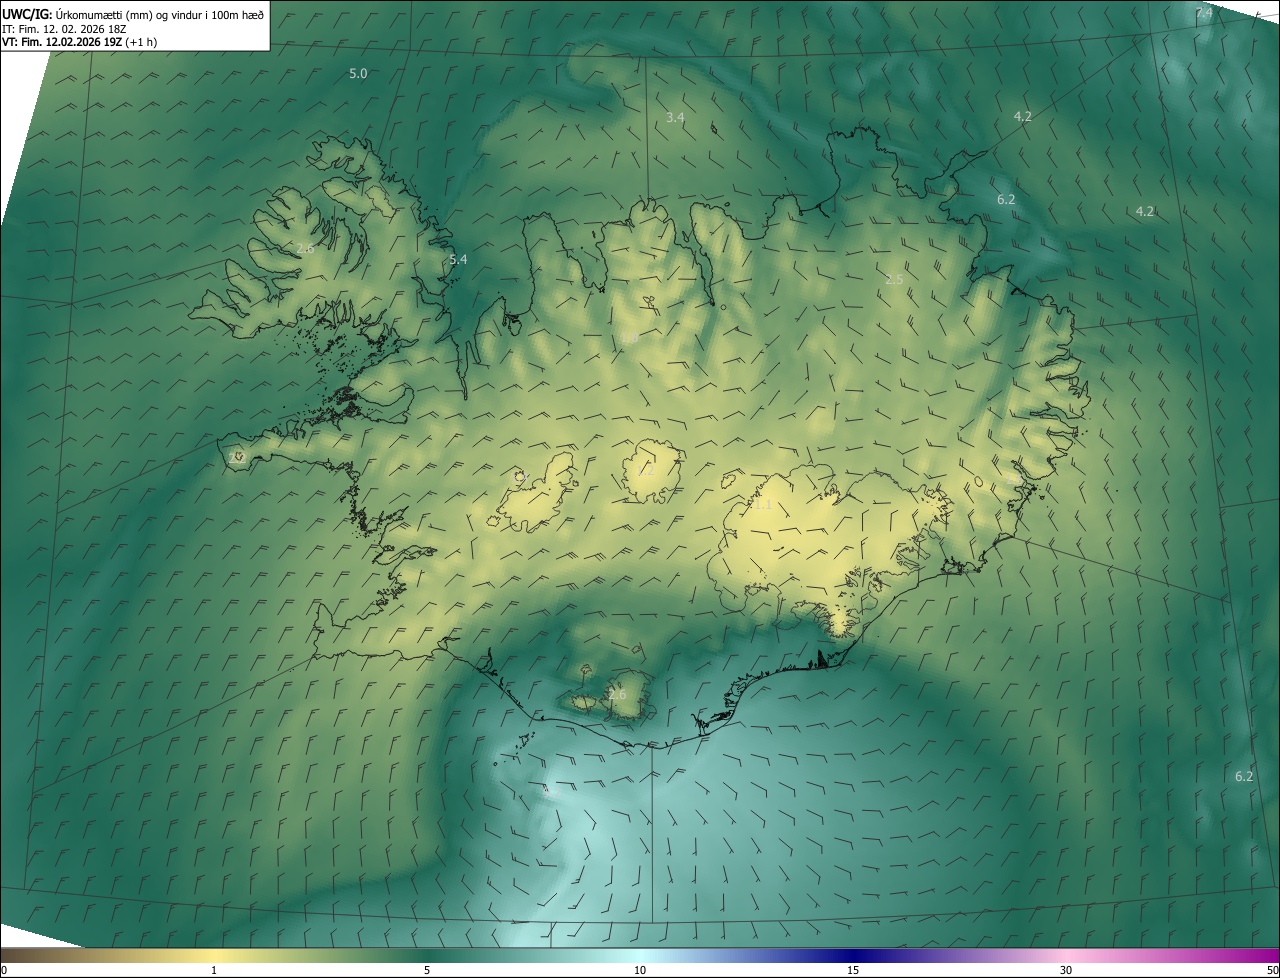Click the 1.1 value label on the glacier

pyautogui.click(x=763, y=504)
